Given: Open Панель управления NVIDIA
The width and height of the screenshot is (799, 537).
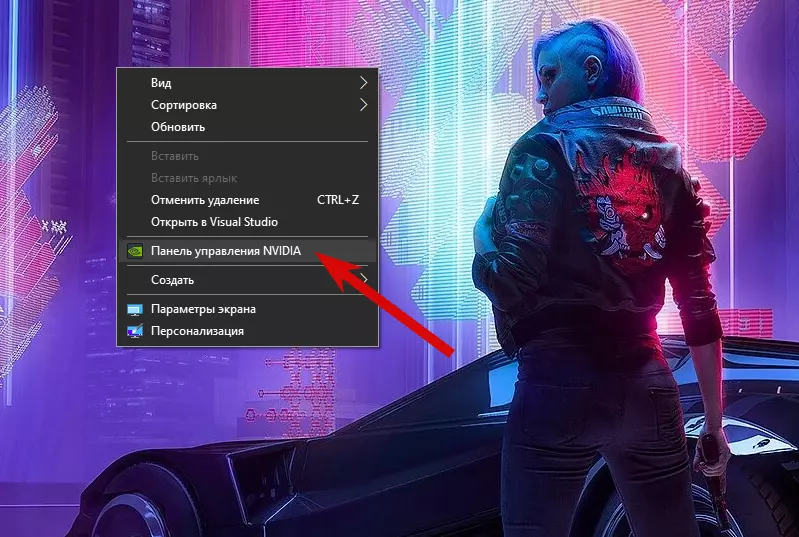Looking at the screenshot, I should 248,251.
